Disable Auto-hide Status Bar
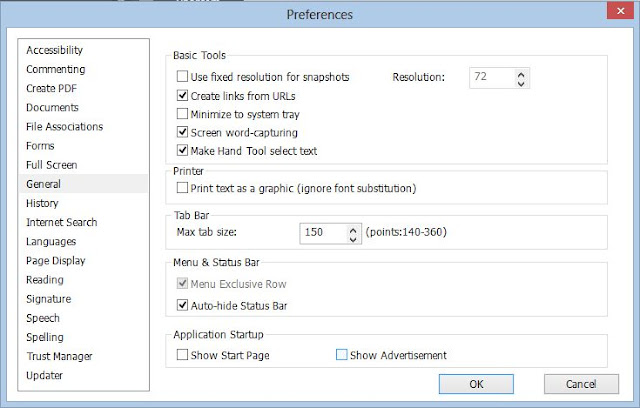640x408 pixels. click(x=182, y=305)
